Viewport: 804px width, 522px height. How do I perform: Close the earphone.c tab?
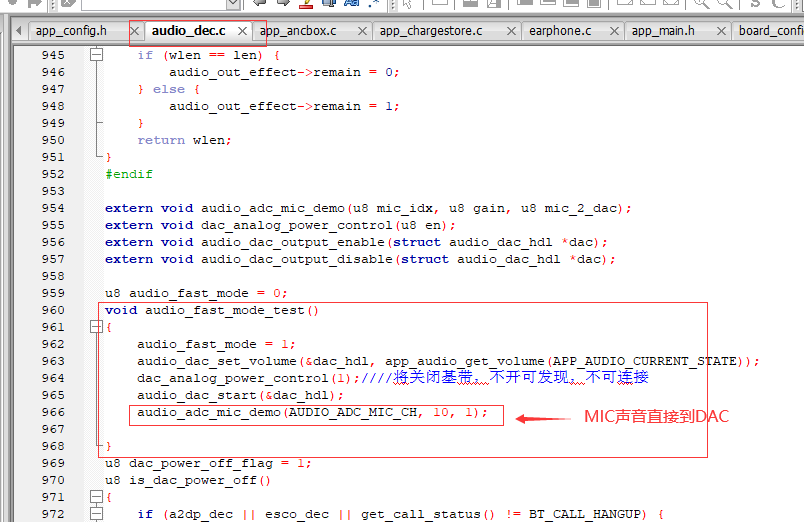(614, 31)
